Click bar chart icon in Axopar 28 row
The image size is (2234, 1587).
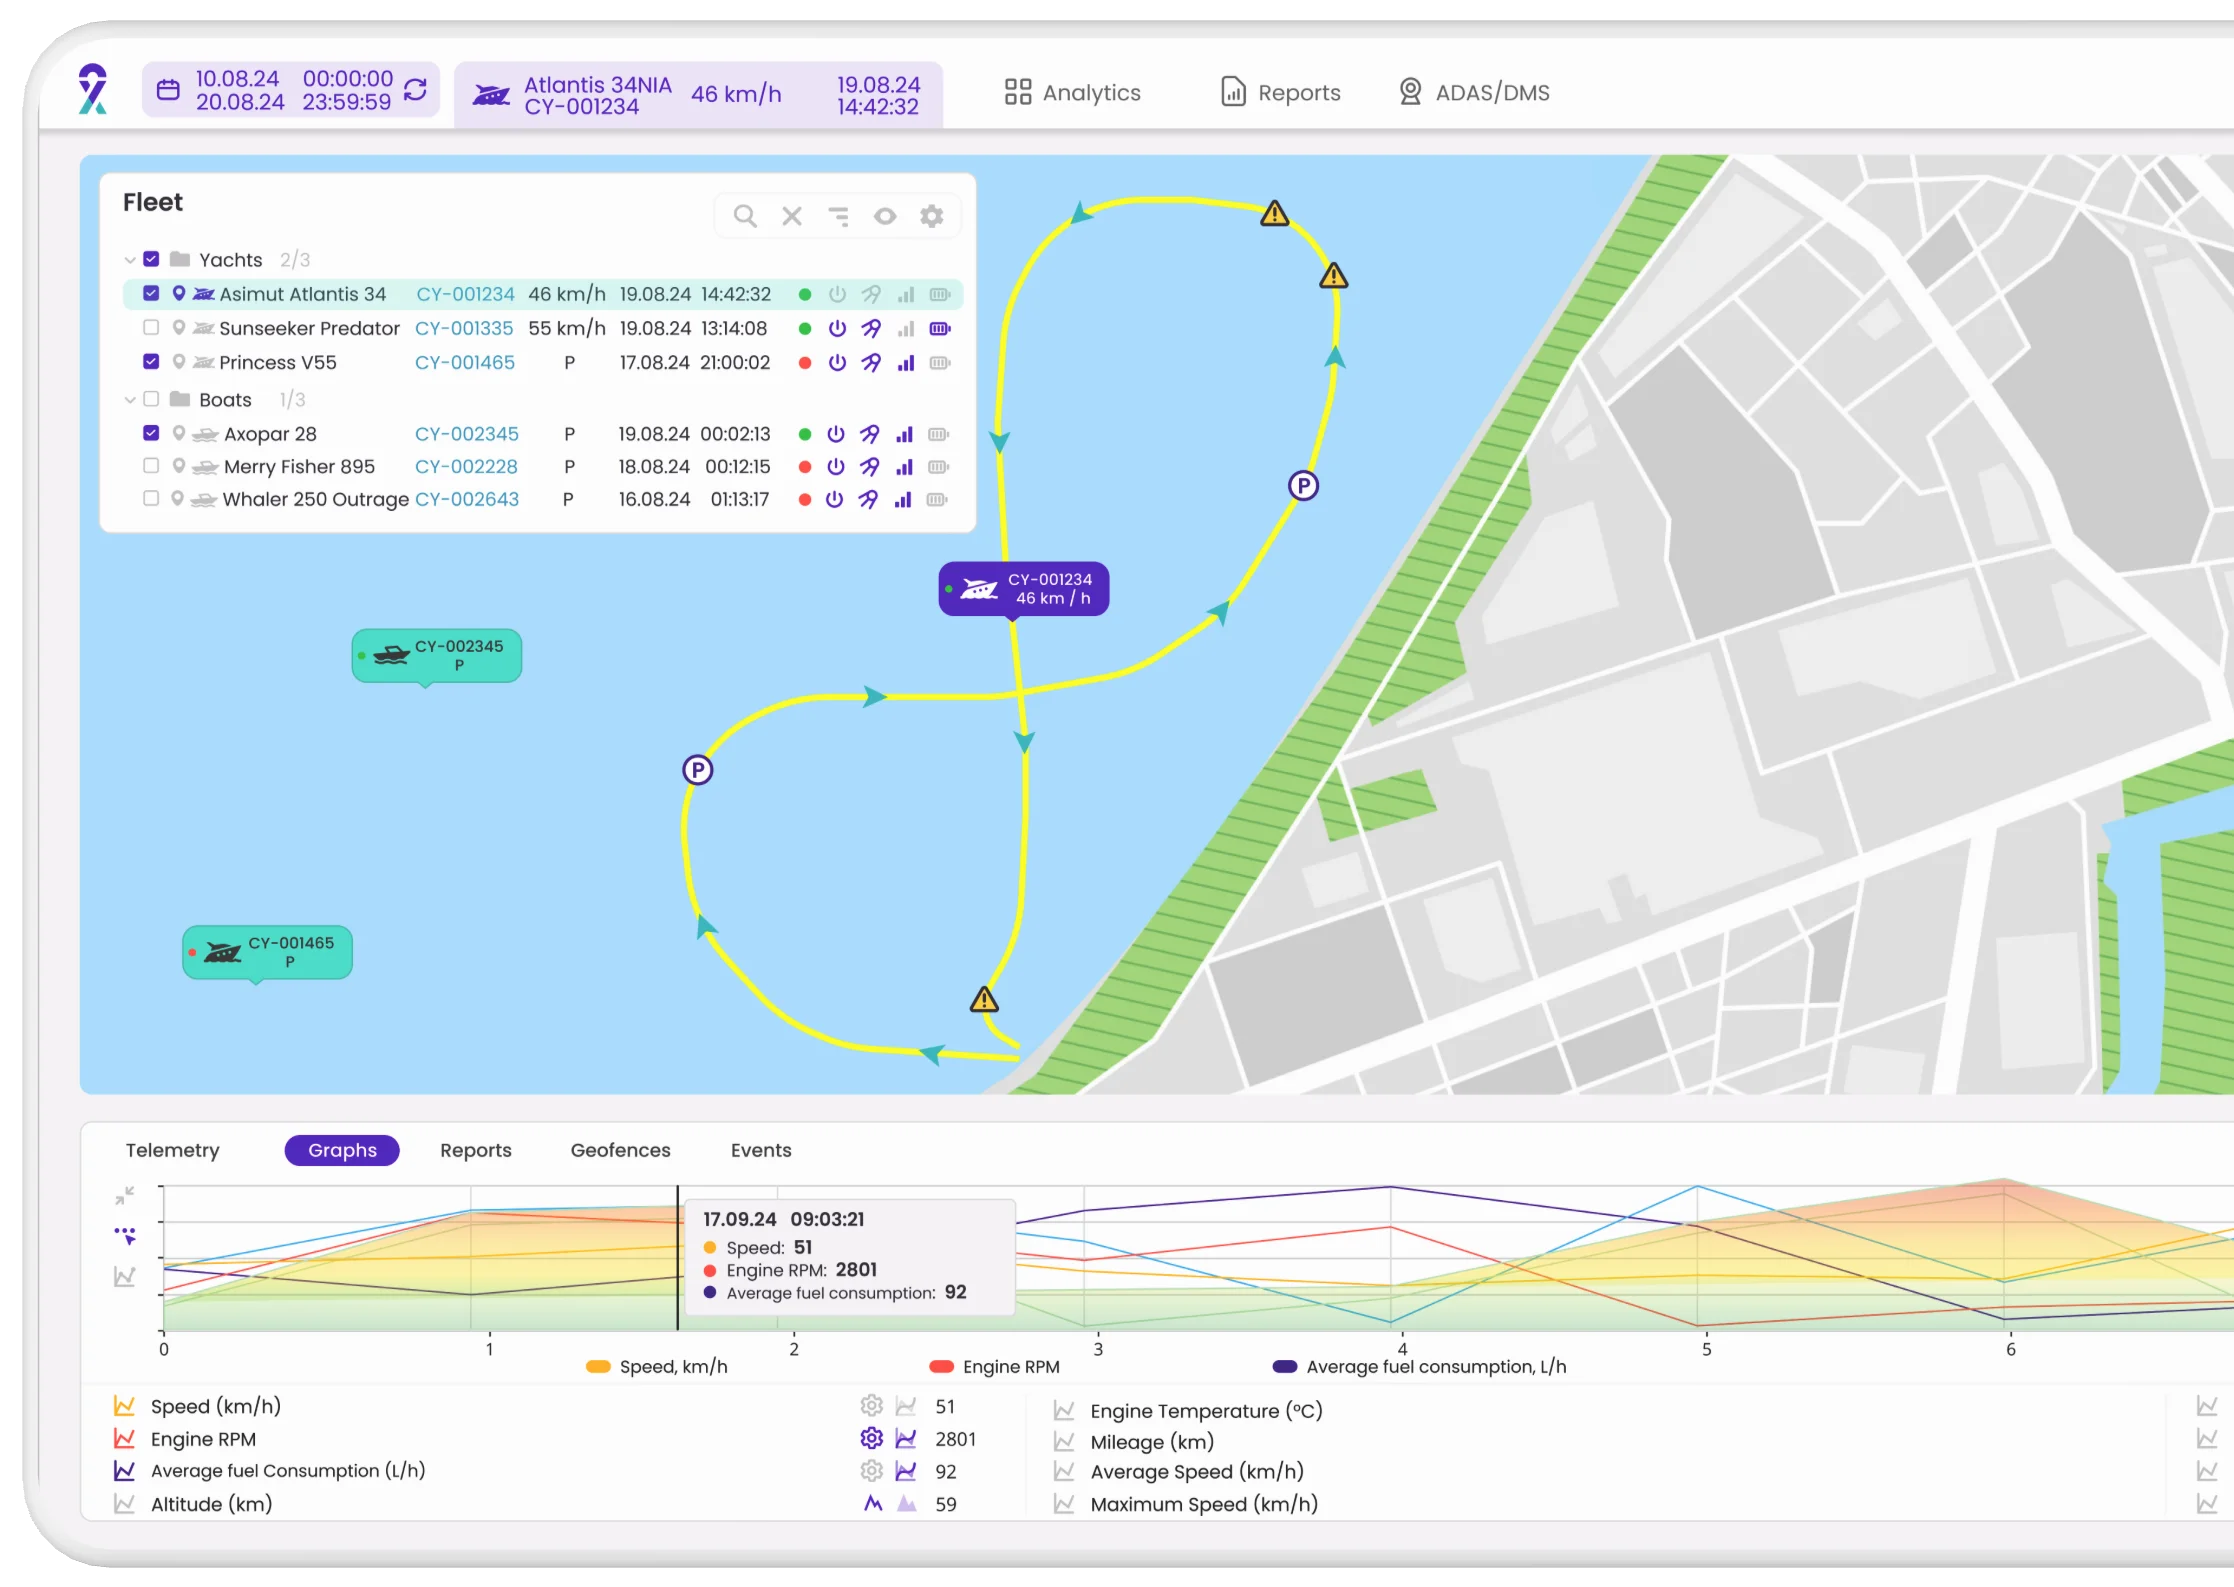pos(905,434)
